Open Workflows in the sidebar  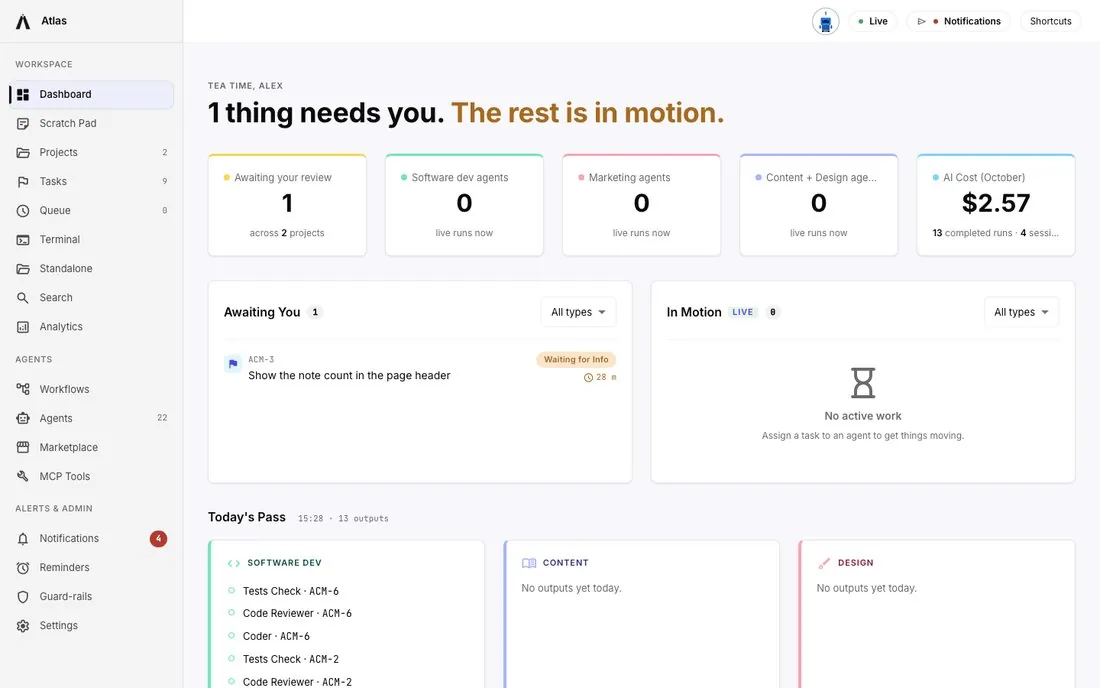92,389
